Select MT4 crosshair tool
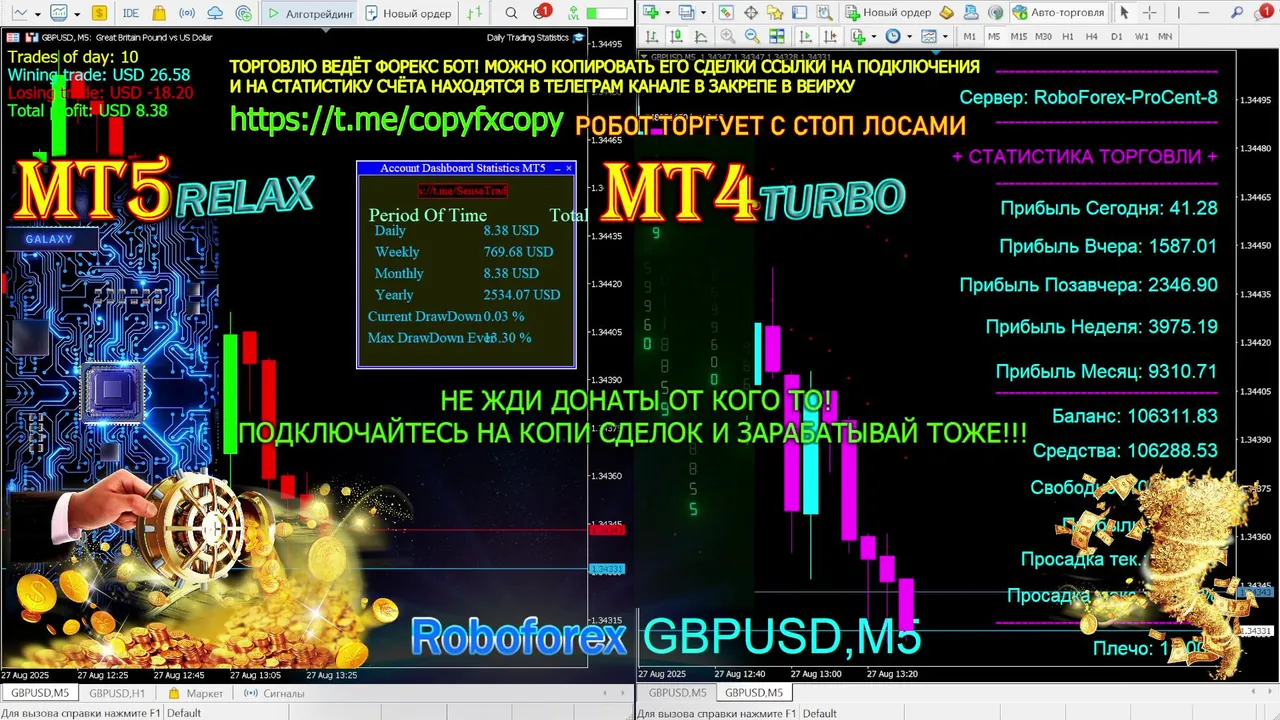The image size is (1280, 720). click(x=1149, y=12)
